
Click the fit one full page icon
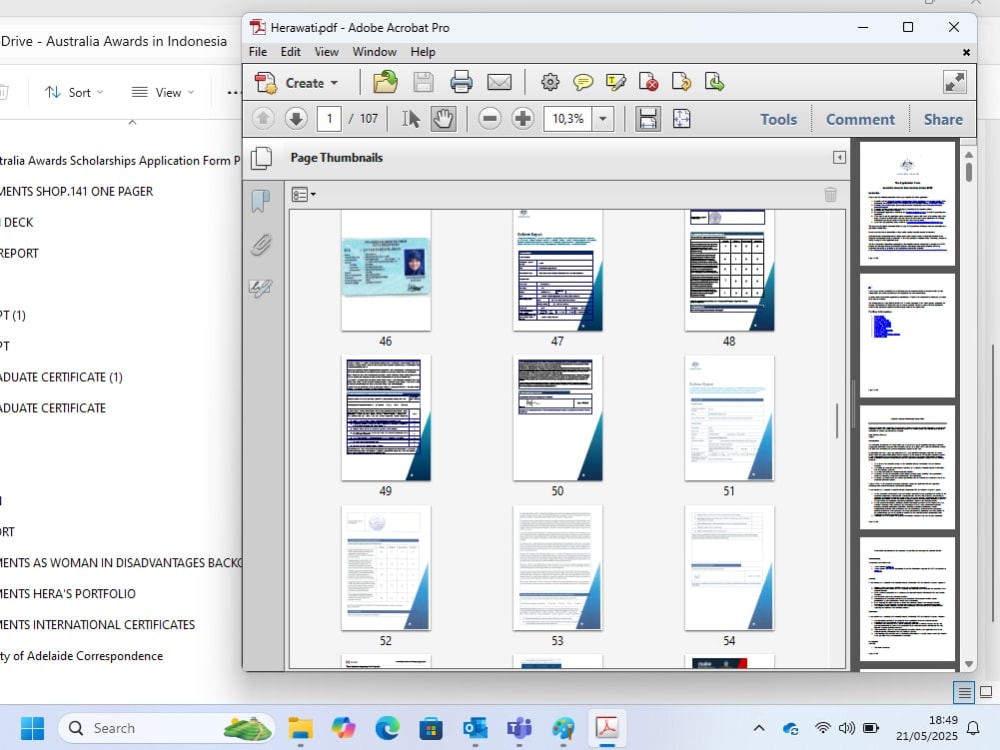click(x=681, y=119)
